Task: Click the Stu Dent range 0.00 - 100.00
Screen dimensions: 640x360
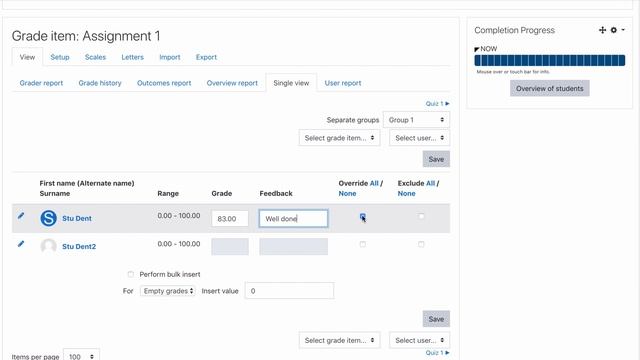Action: 178,216
